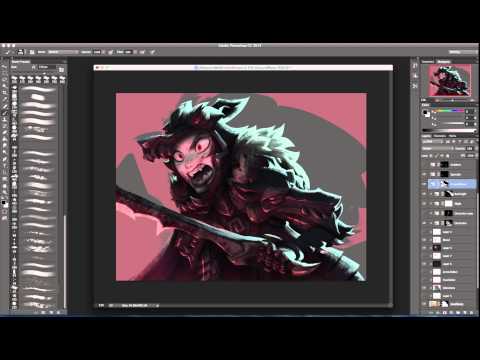Click the rainbow hue slider in Color panel

click(448, 111)
